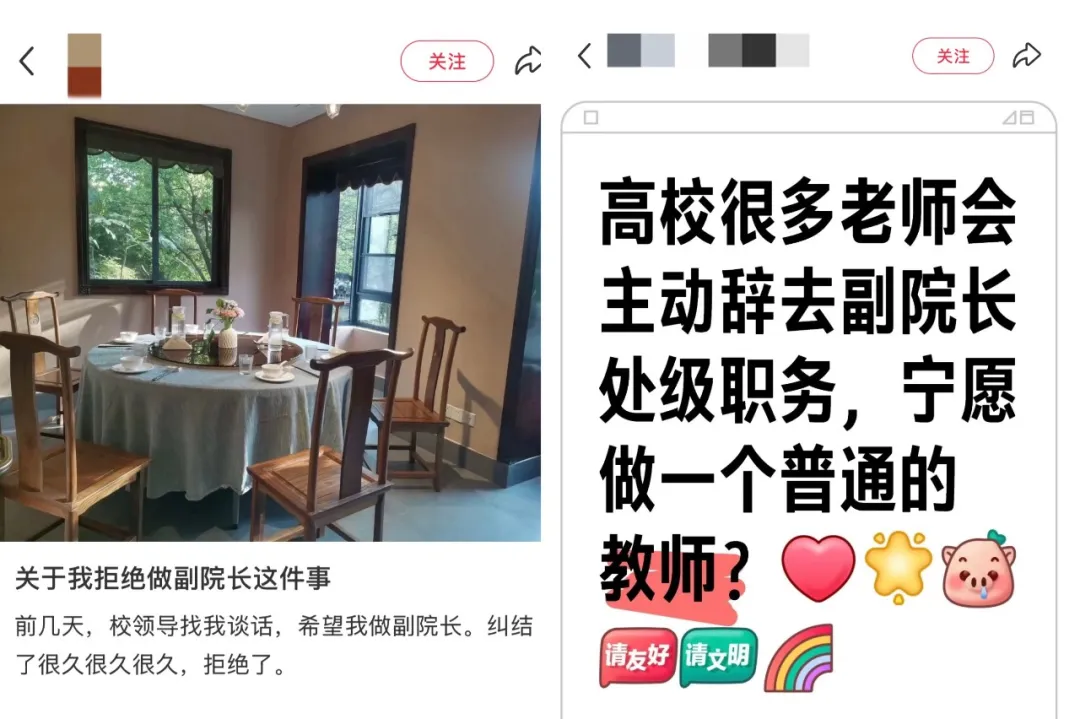Tap the 请友好 red sticker
Image resolution: width=1080 pixels, height=719 pixels.
click(638, 656)
